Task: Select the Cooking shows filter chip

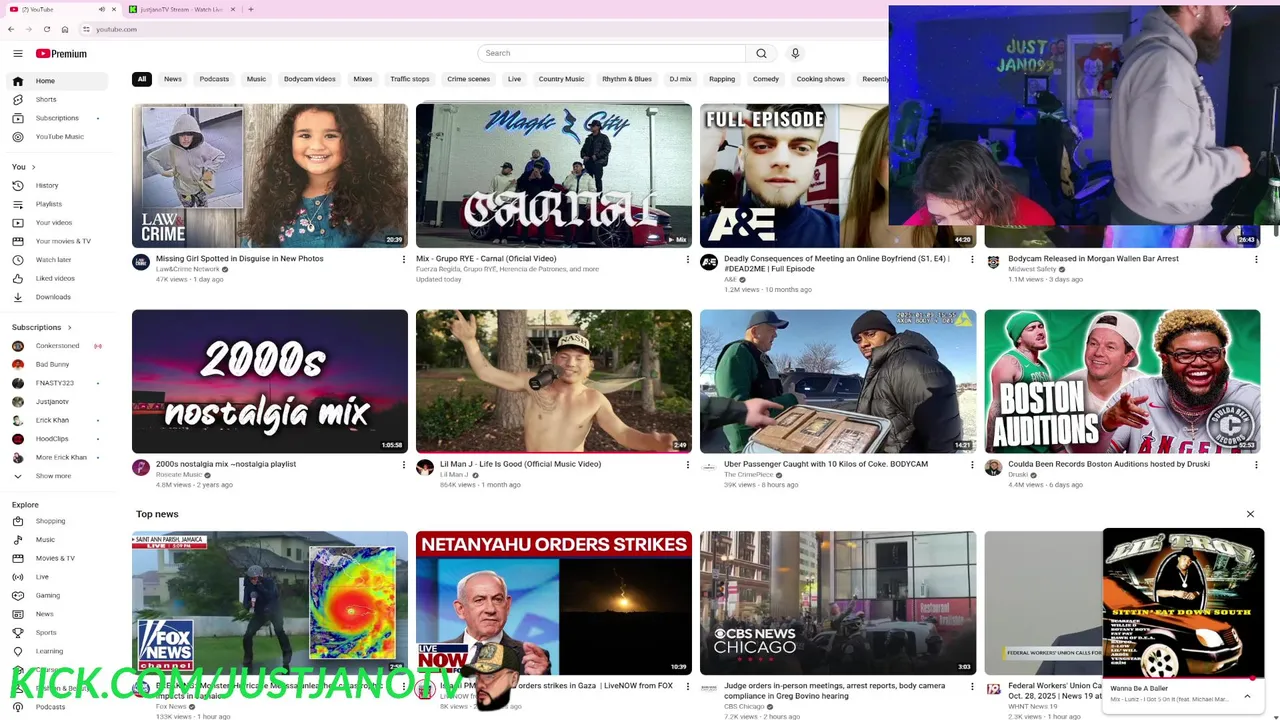Action: click(821, 79)
